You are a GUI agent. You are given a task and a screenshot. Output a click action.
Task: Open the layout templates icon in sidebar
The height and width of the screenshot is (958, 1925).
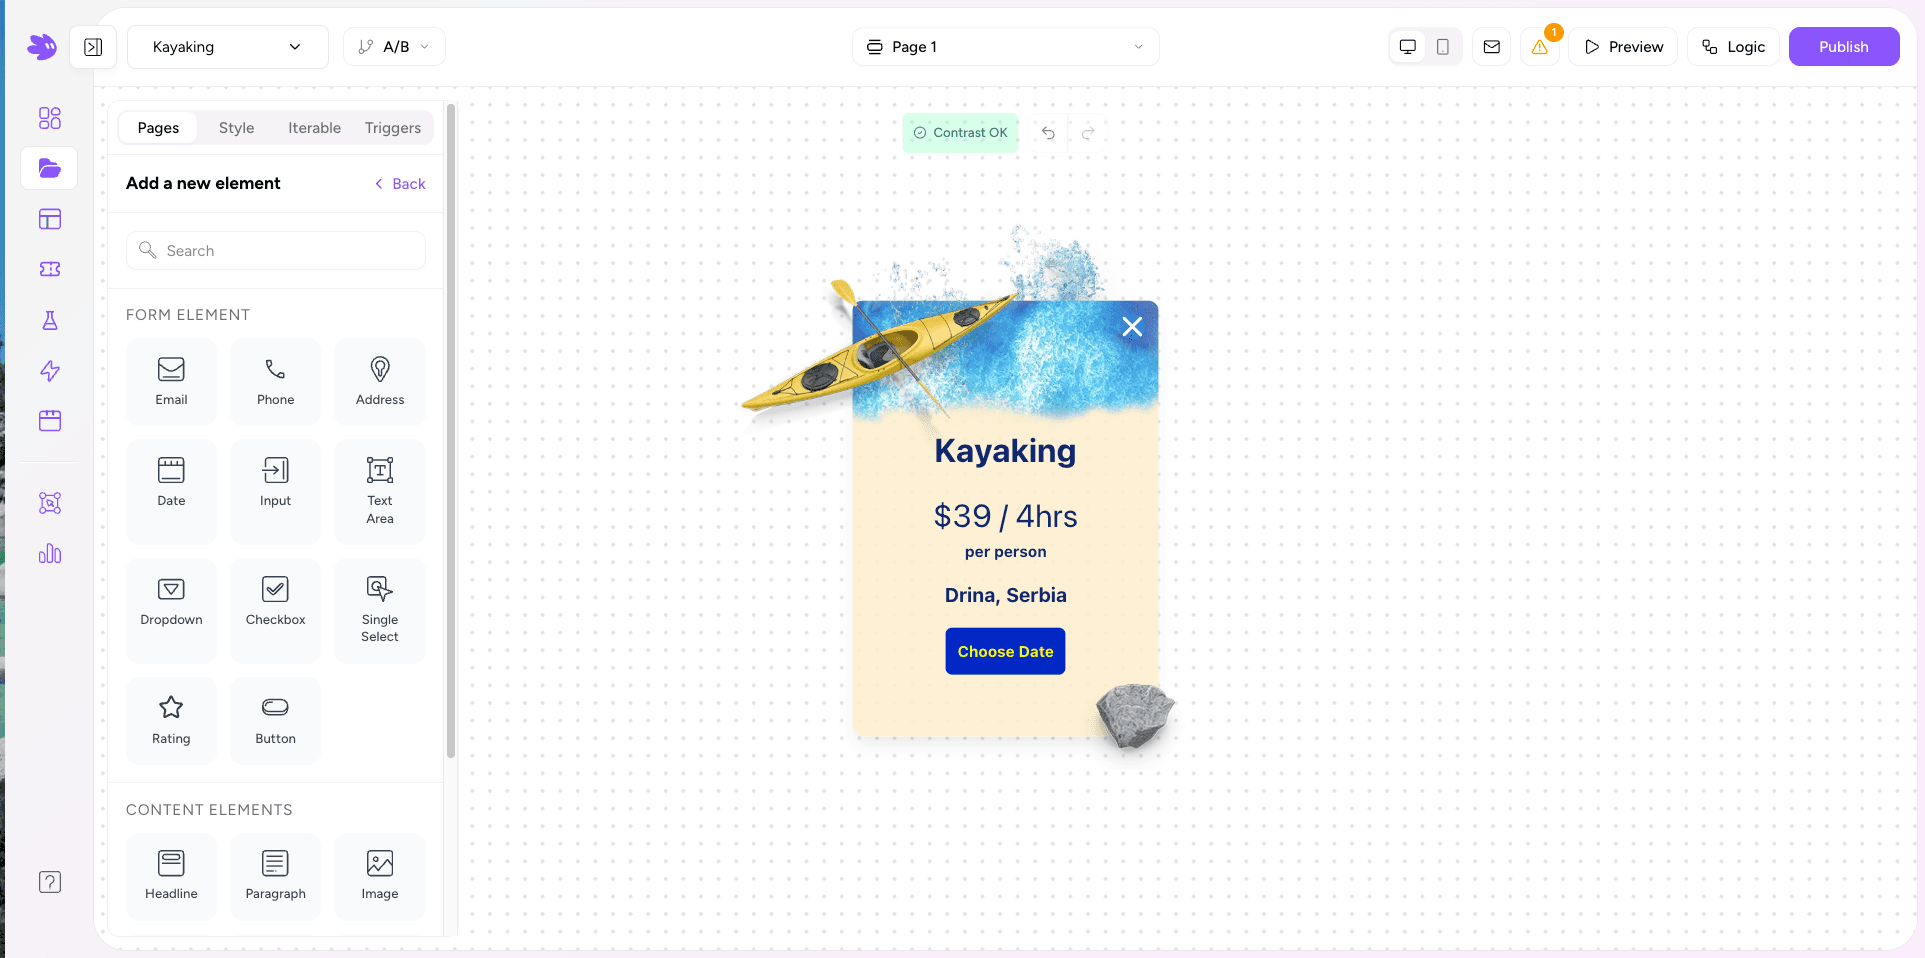[50, 219]
